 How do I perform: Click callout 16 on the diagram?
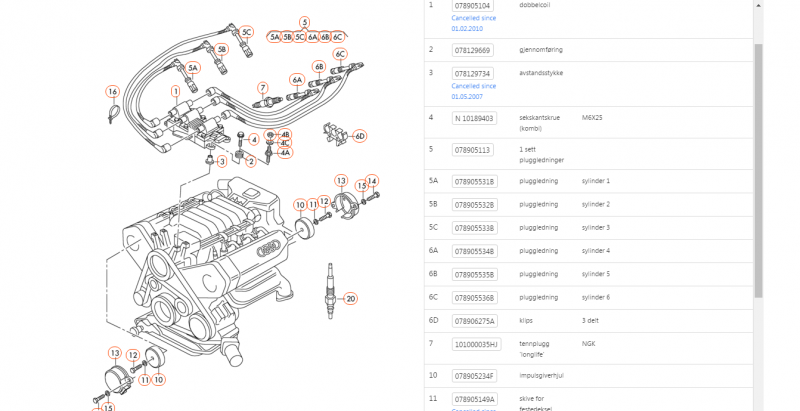tap(112, 92)
